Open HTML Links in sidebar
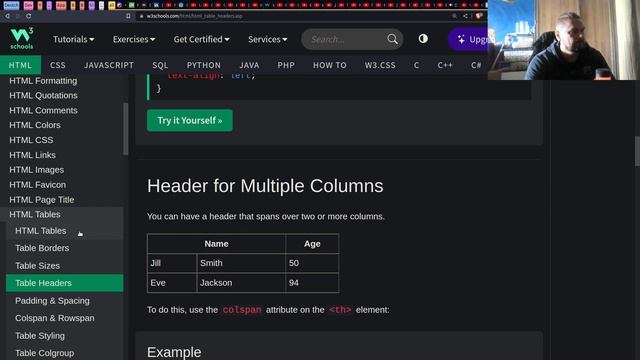This screenshot has width=640, height=360. [32, 155]
